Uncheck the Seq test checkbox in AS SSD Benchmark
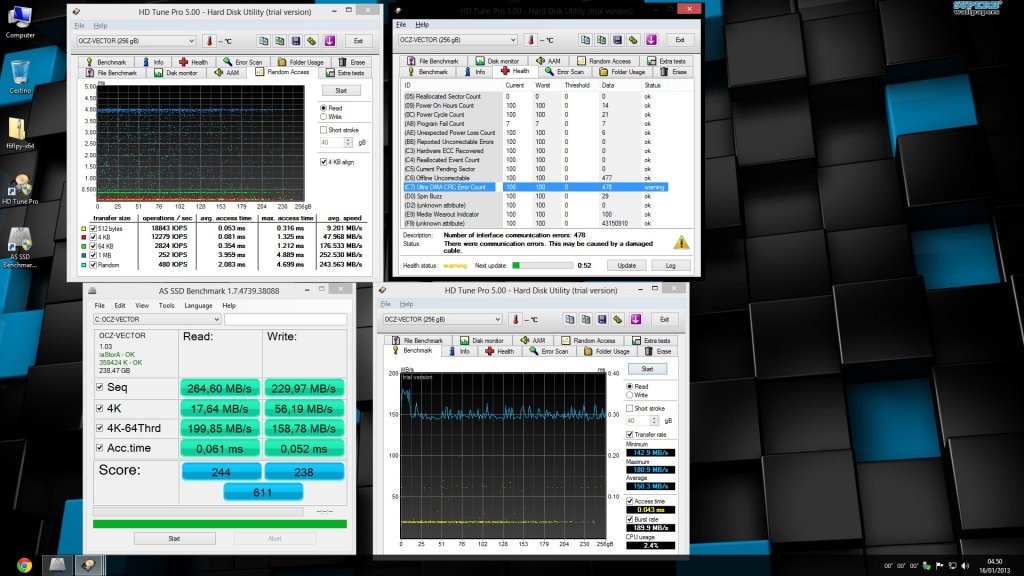 [x=100, y=387]
